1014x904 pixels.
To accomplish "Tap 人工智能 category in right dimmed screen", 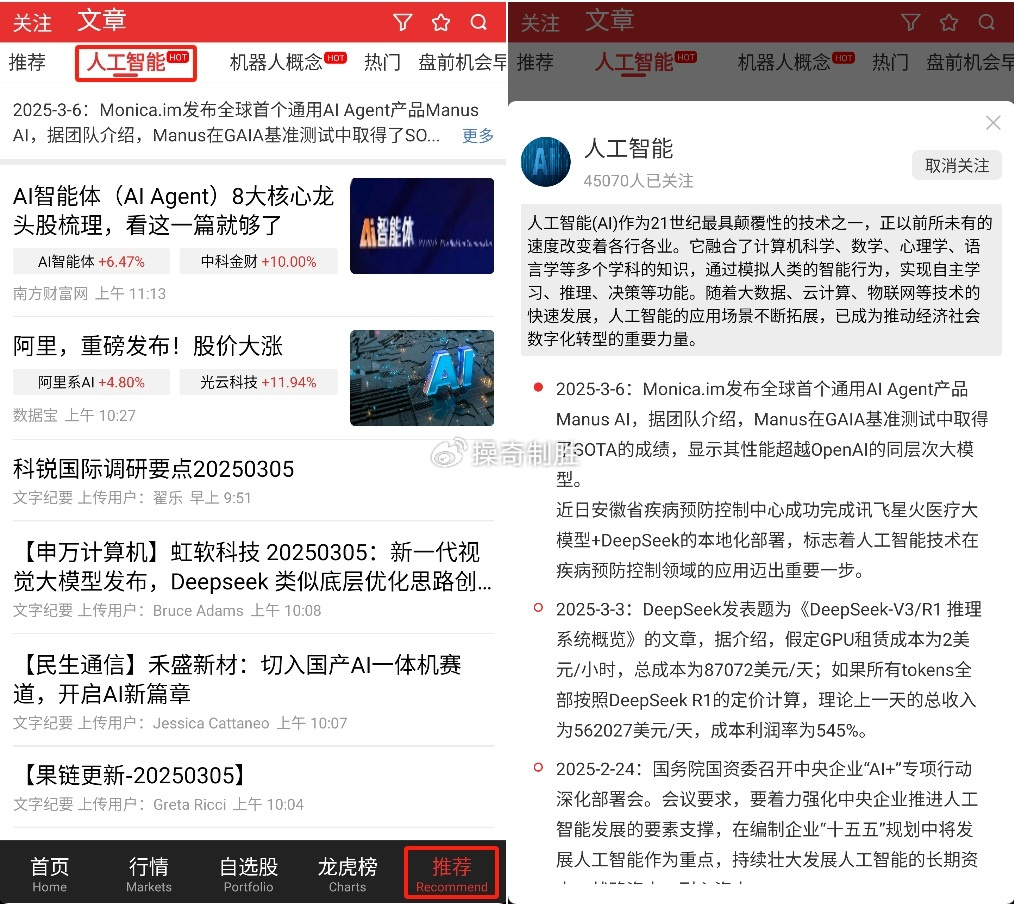I will click(645, 63).
